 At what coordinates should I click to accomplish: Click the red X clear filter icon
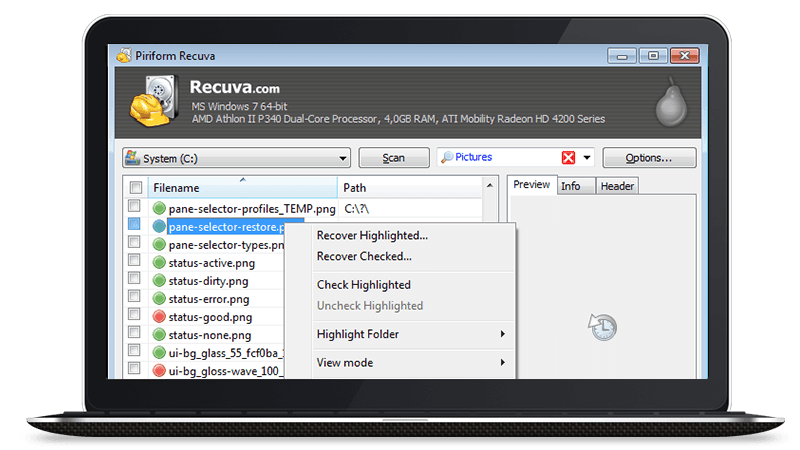click(x=568, y=158)
